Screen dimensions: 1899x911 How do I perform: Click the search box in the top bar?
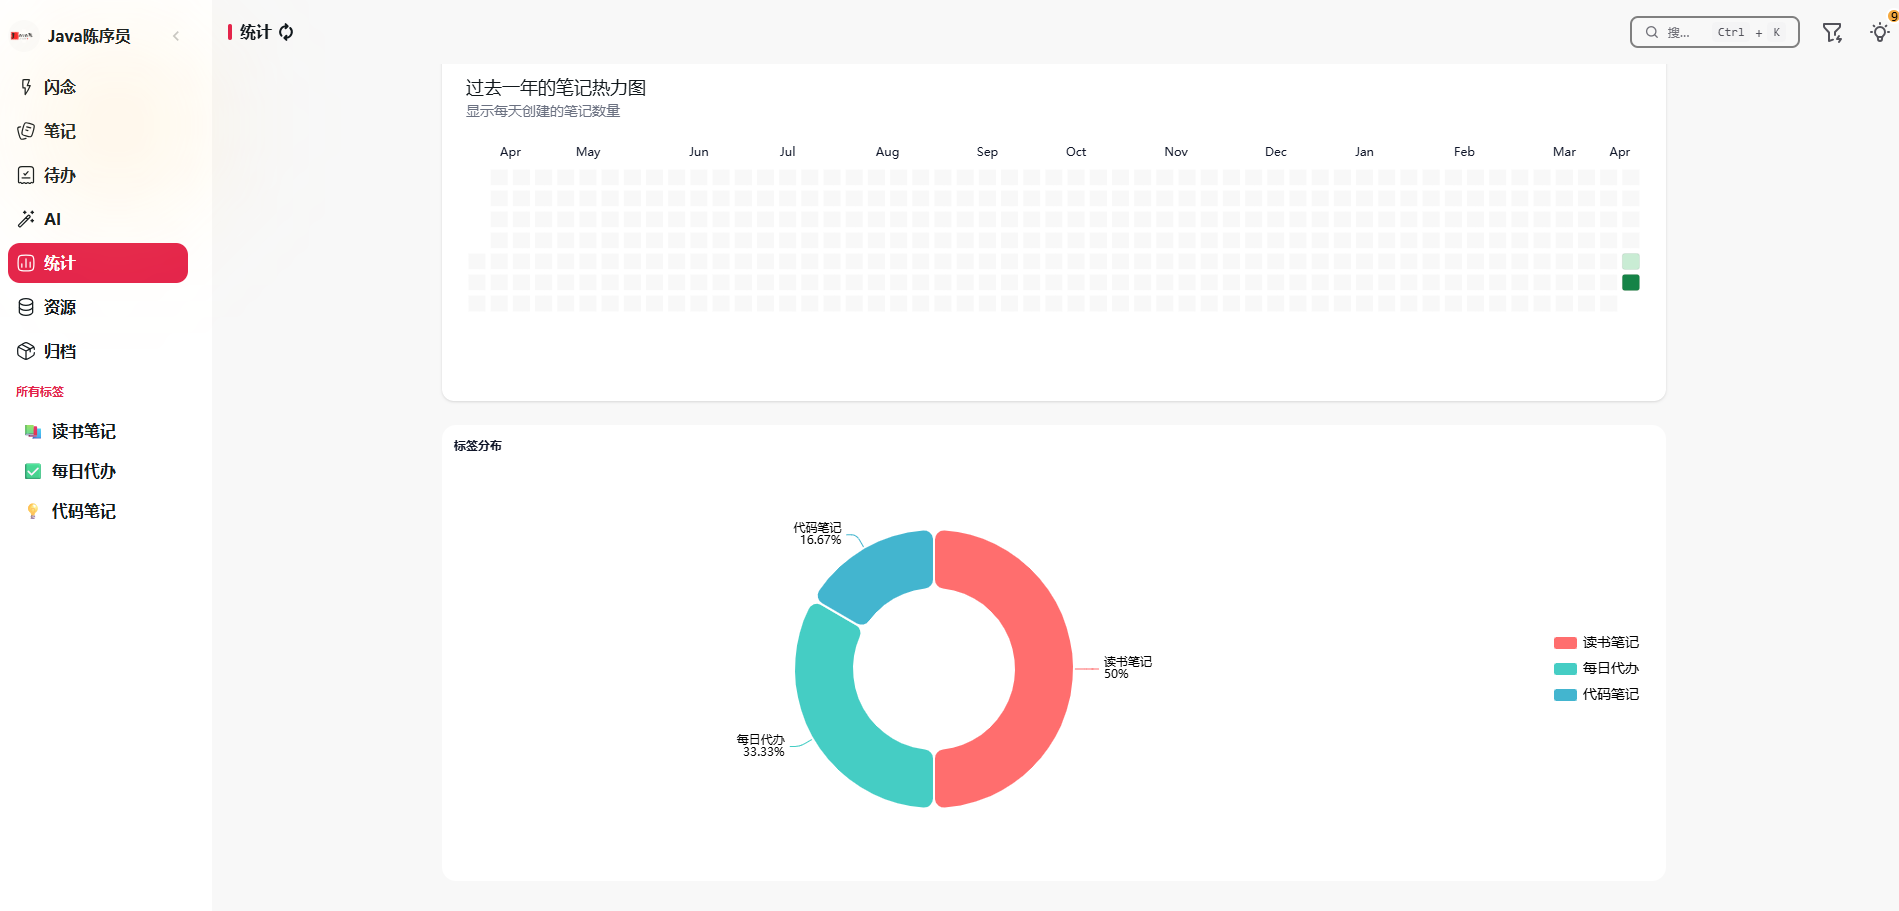coord(1714,32)
